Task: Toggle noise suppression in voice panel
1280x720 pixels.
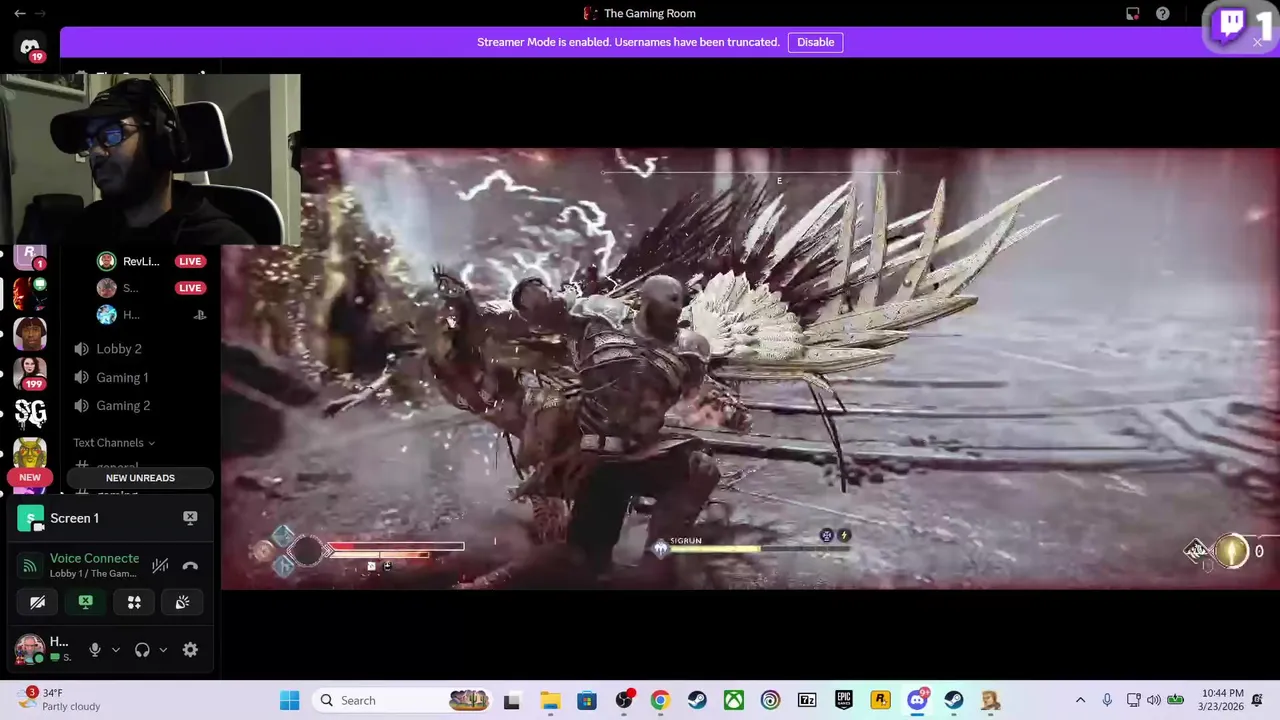Action: pyautogui.click(x=160, y=566)
